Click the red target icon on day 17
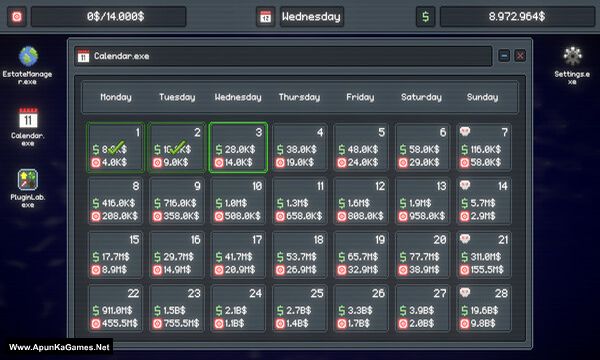Screen dimensions: 600x360 click(x=219, y=270)
